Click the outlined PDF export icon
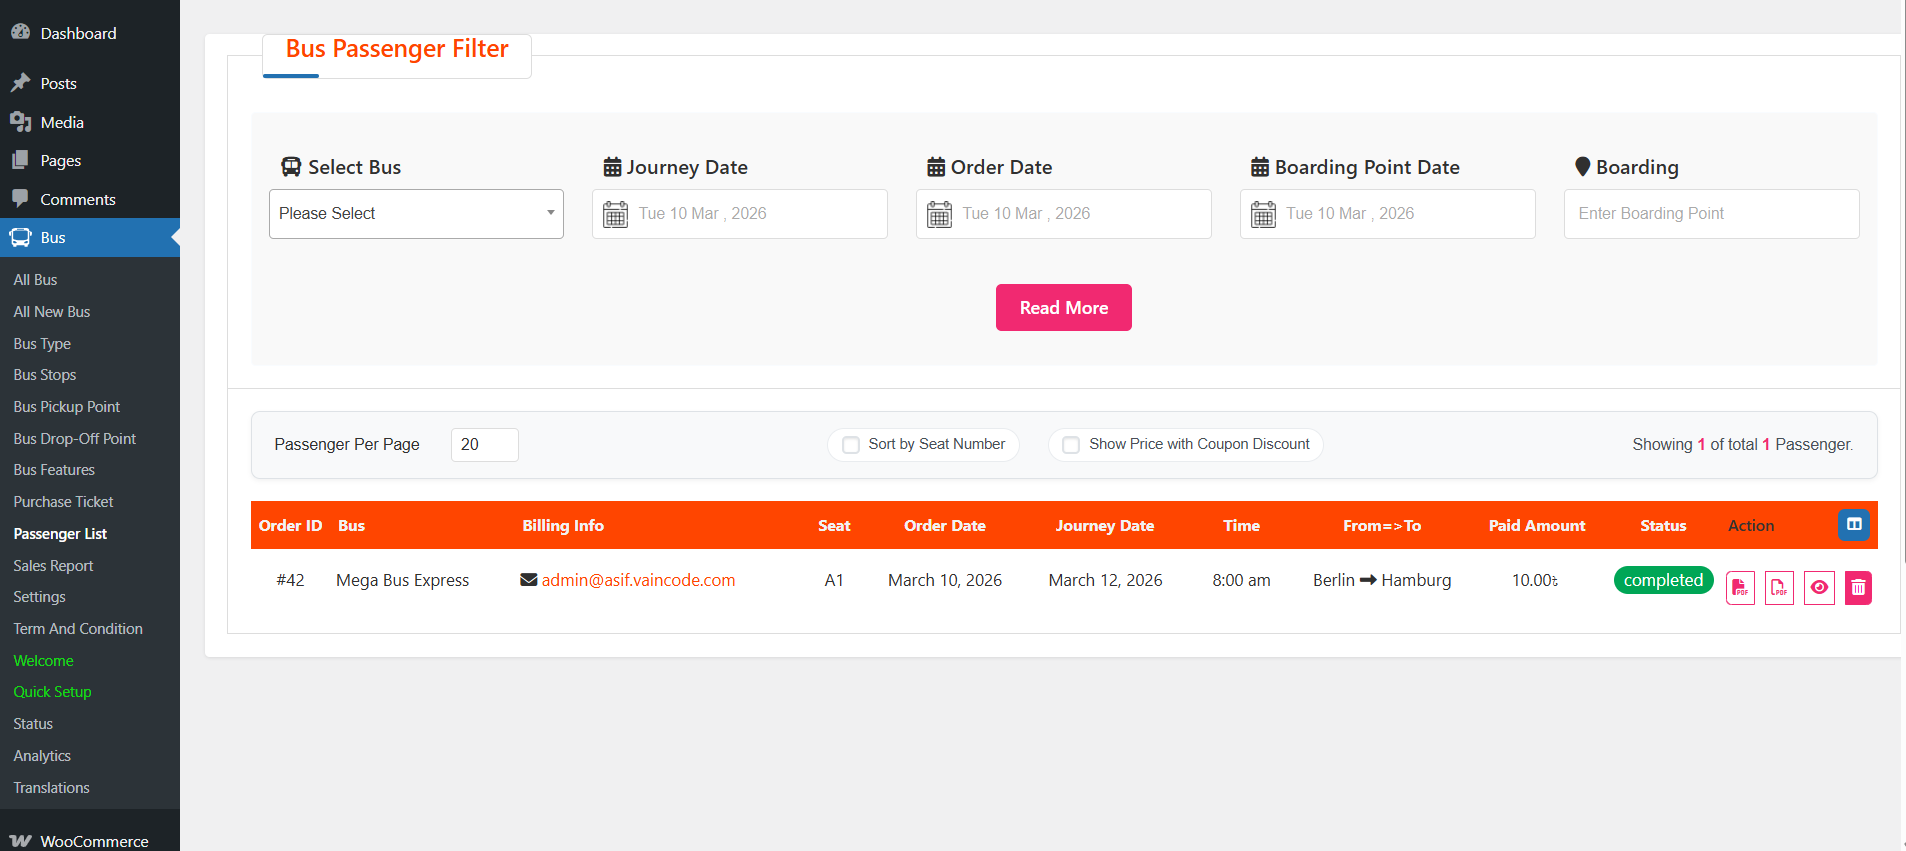This screenshot has width=1906, height=851. [x=1779, y=588]
